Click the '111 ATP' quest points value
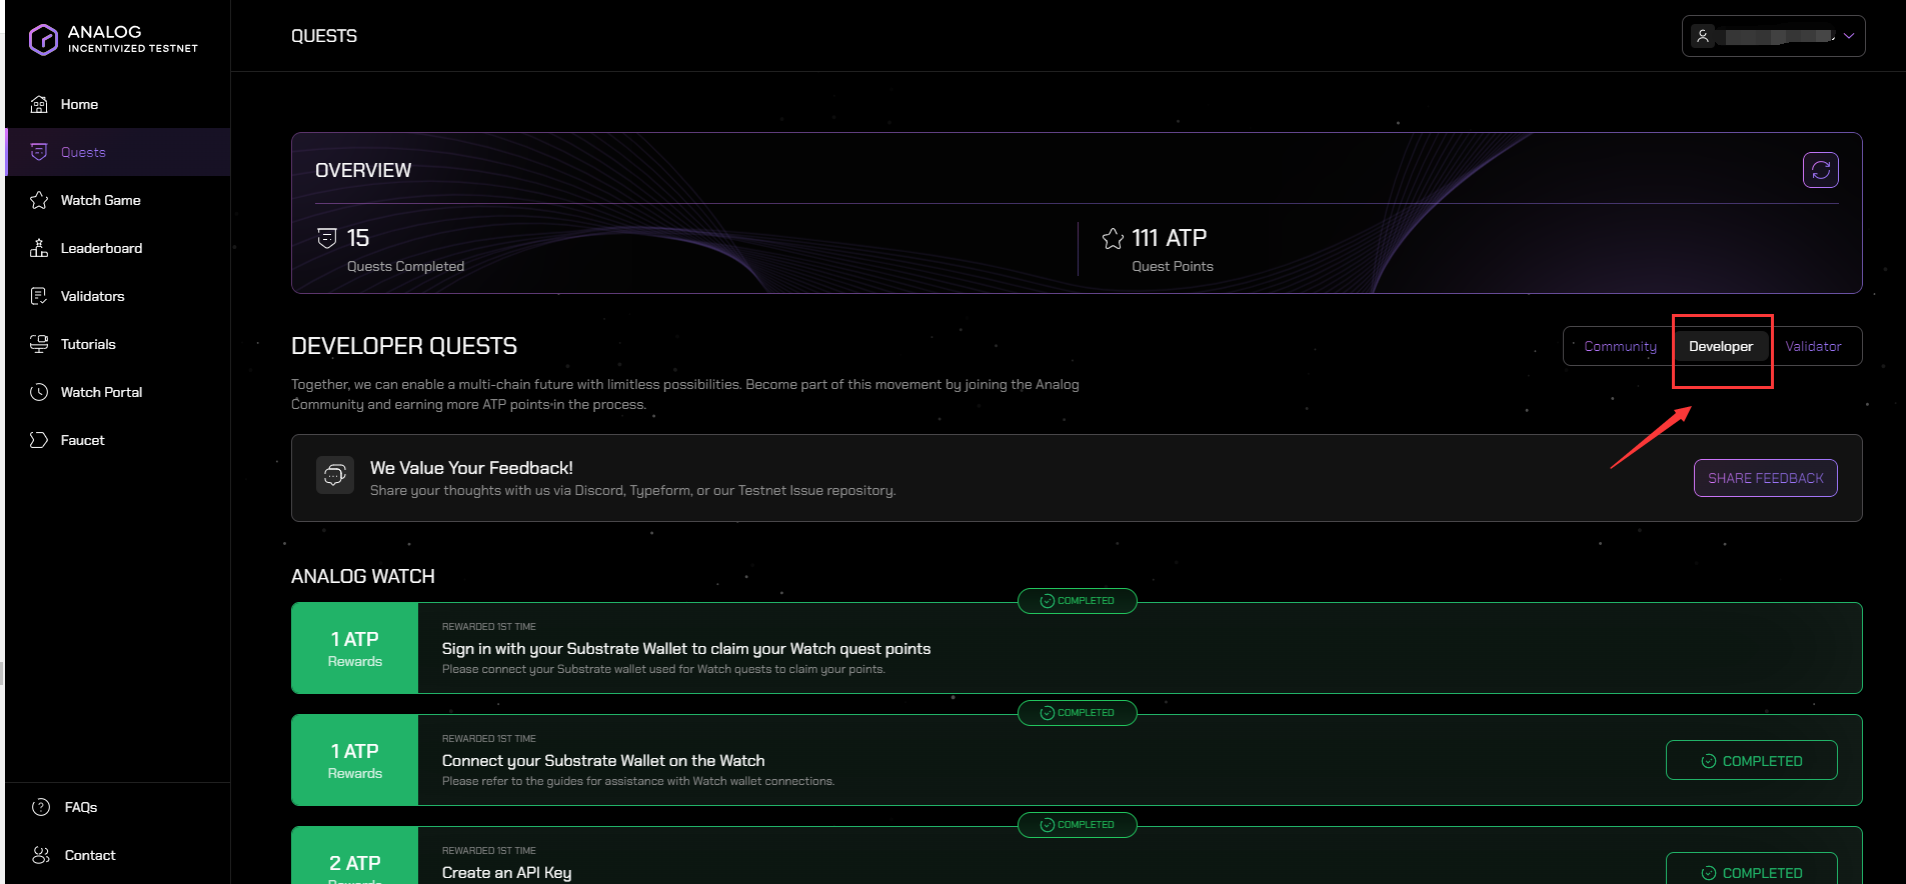The width and height of the screenshot is (1906, 884). click(1169, 238)
